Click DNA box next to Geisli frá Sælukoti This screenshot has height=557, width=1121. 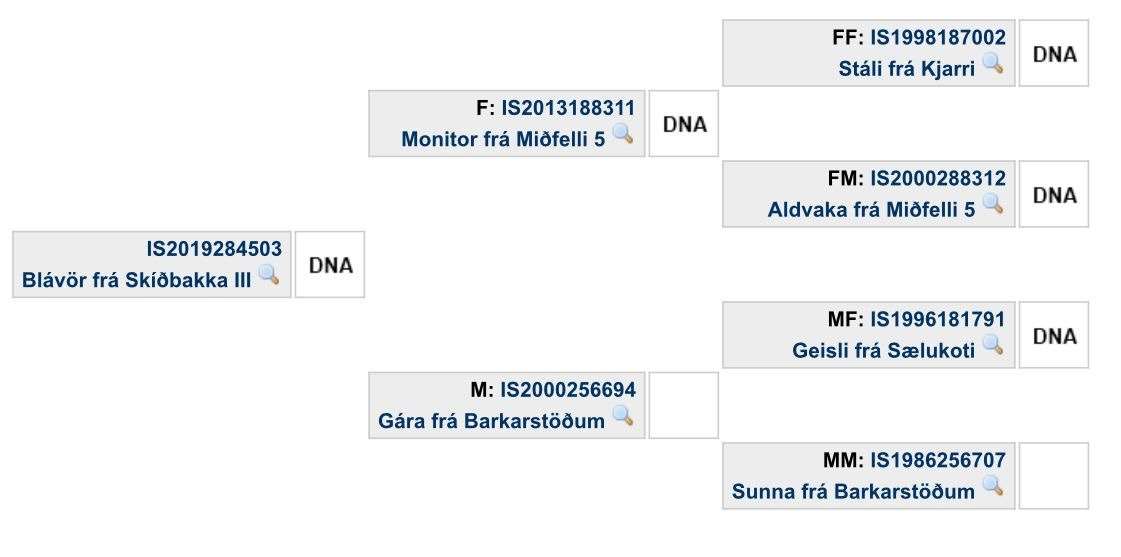(x=1054, y=335)
